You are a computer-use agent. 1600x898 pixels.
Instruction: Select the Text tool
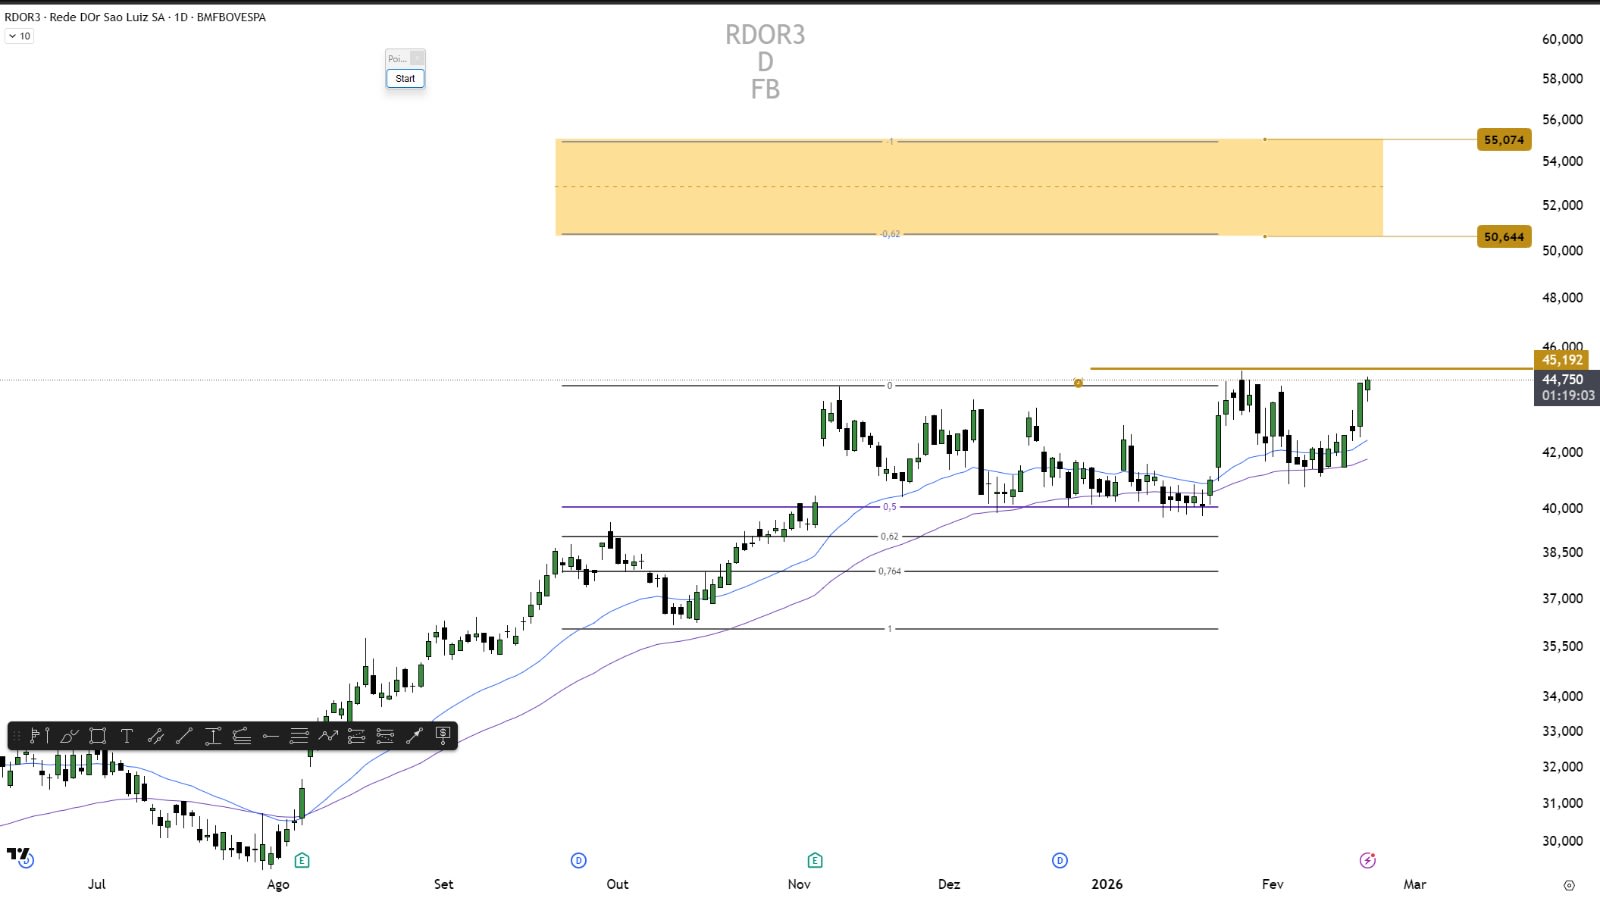127,736
